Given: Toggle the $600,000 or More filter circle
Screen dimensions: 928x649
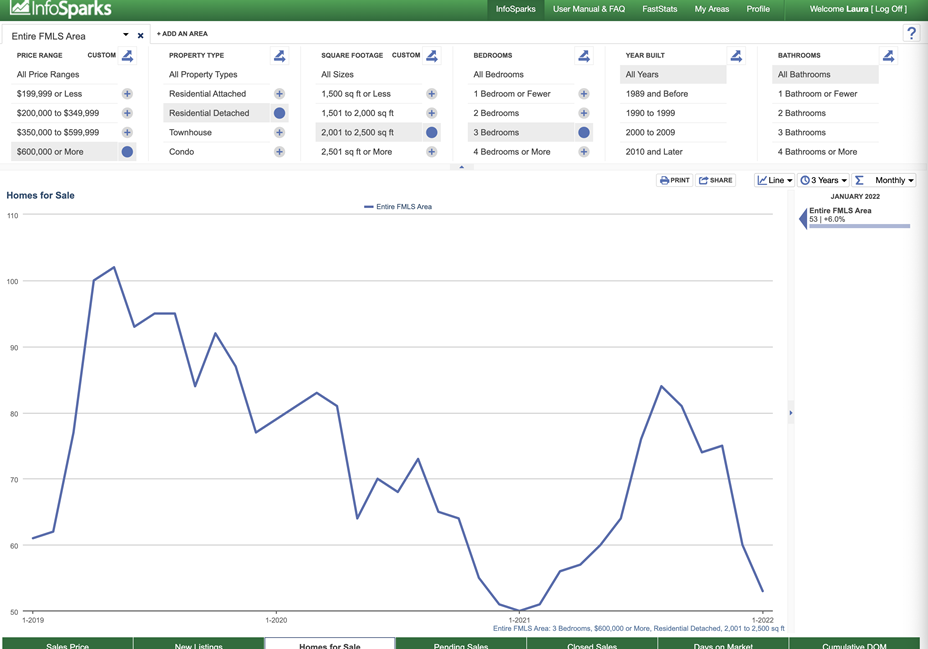Looking at the screenshot, I should [127, 152].
